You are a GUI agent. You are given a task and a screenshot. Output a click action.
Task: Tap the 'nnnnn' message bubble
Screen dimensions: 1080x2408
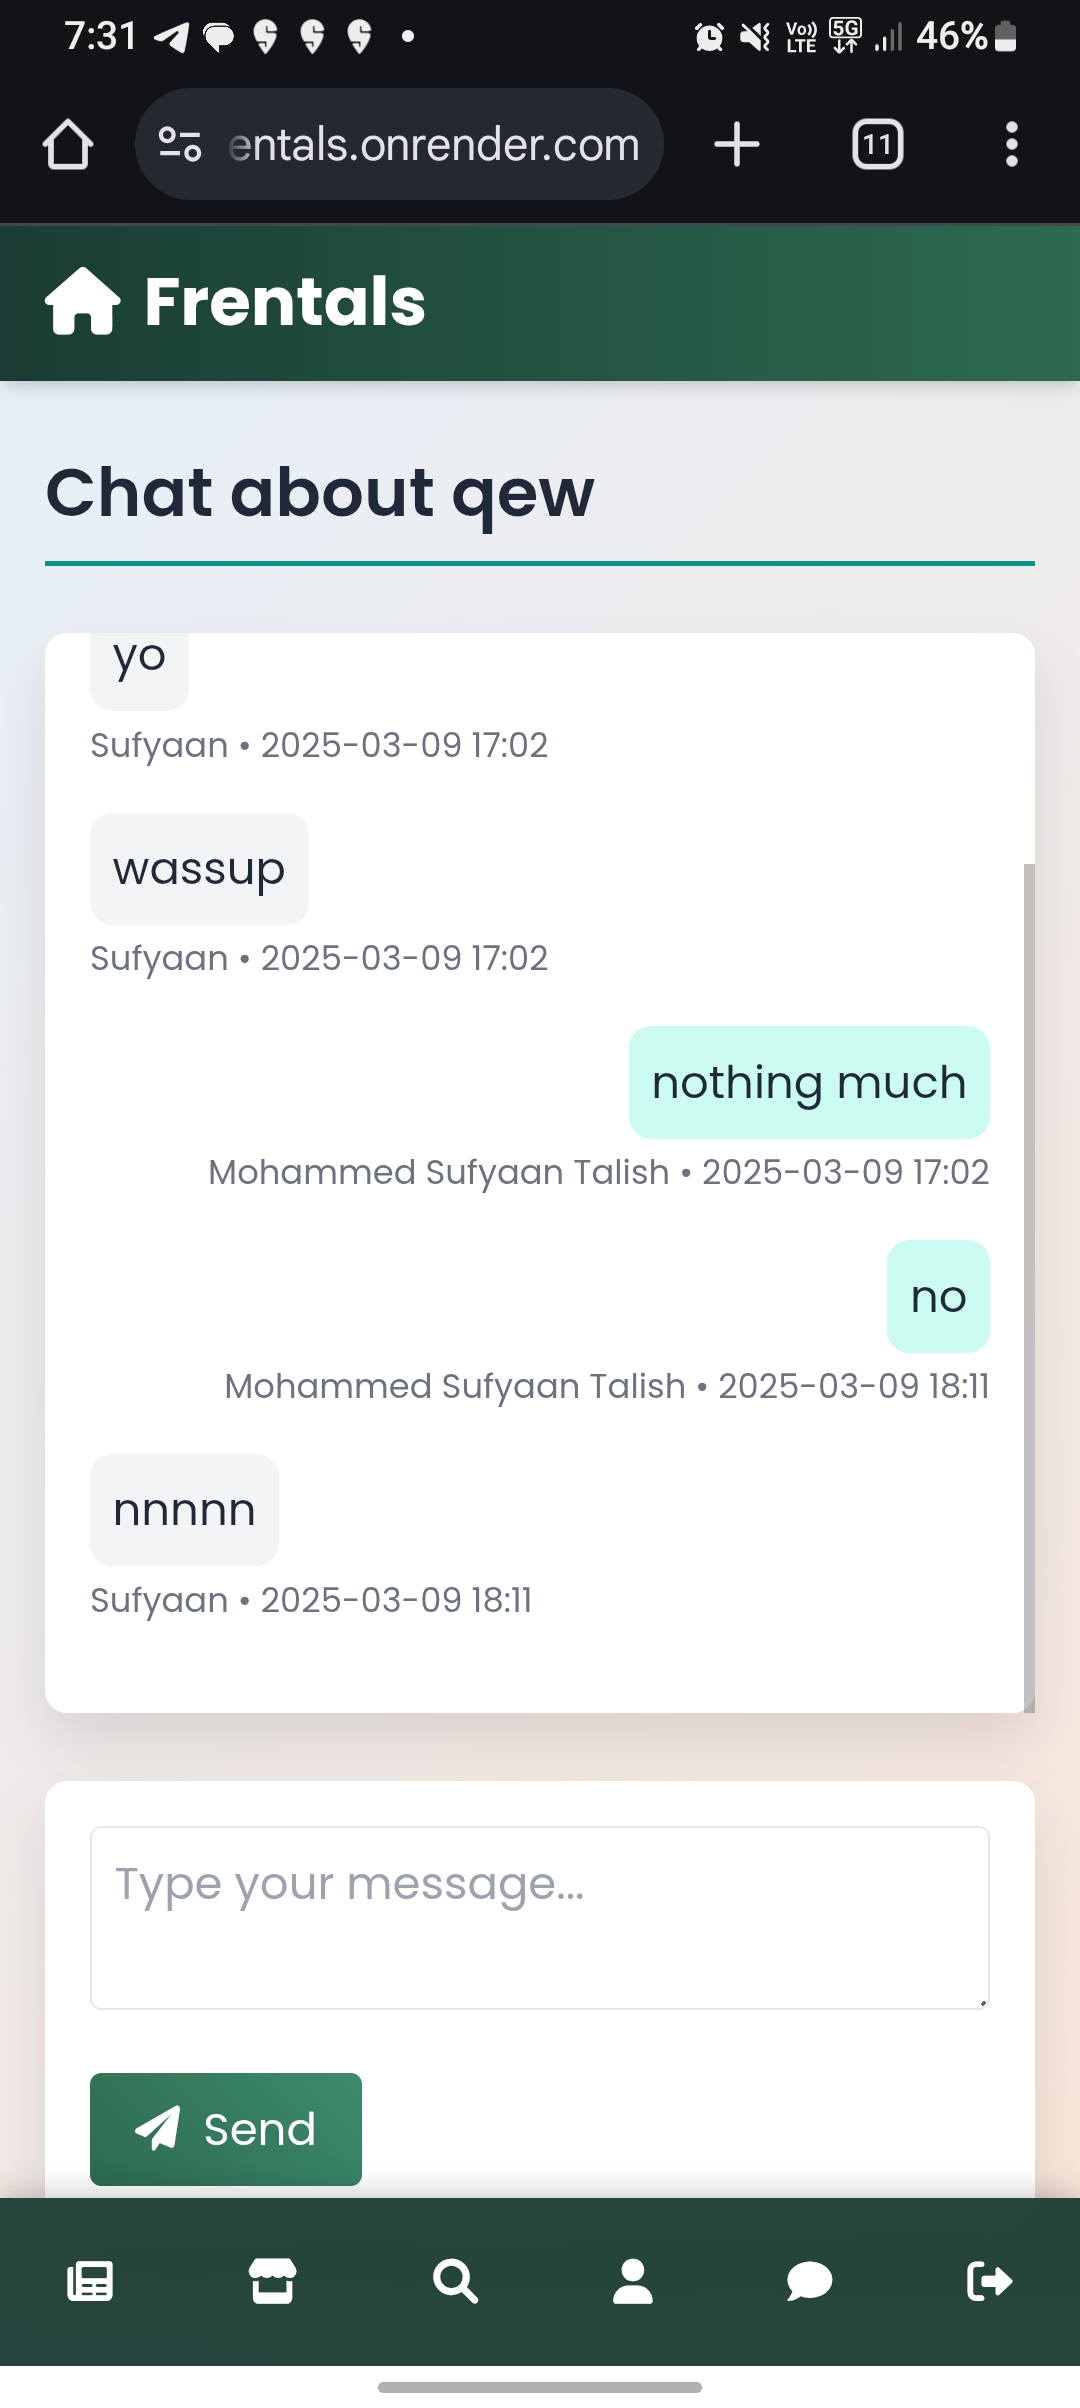pyautogui.click(x=184, y=1510)
